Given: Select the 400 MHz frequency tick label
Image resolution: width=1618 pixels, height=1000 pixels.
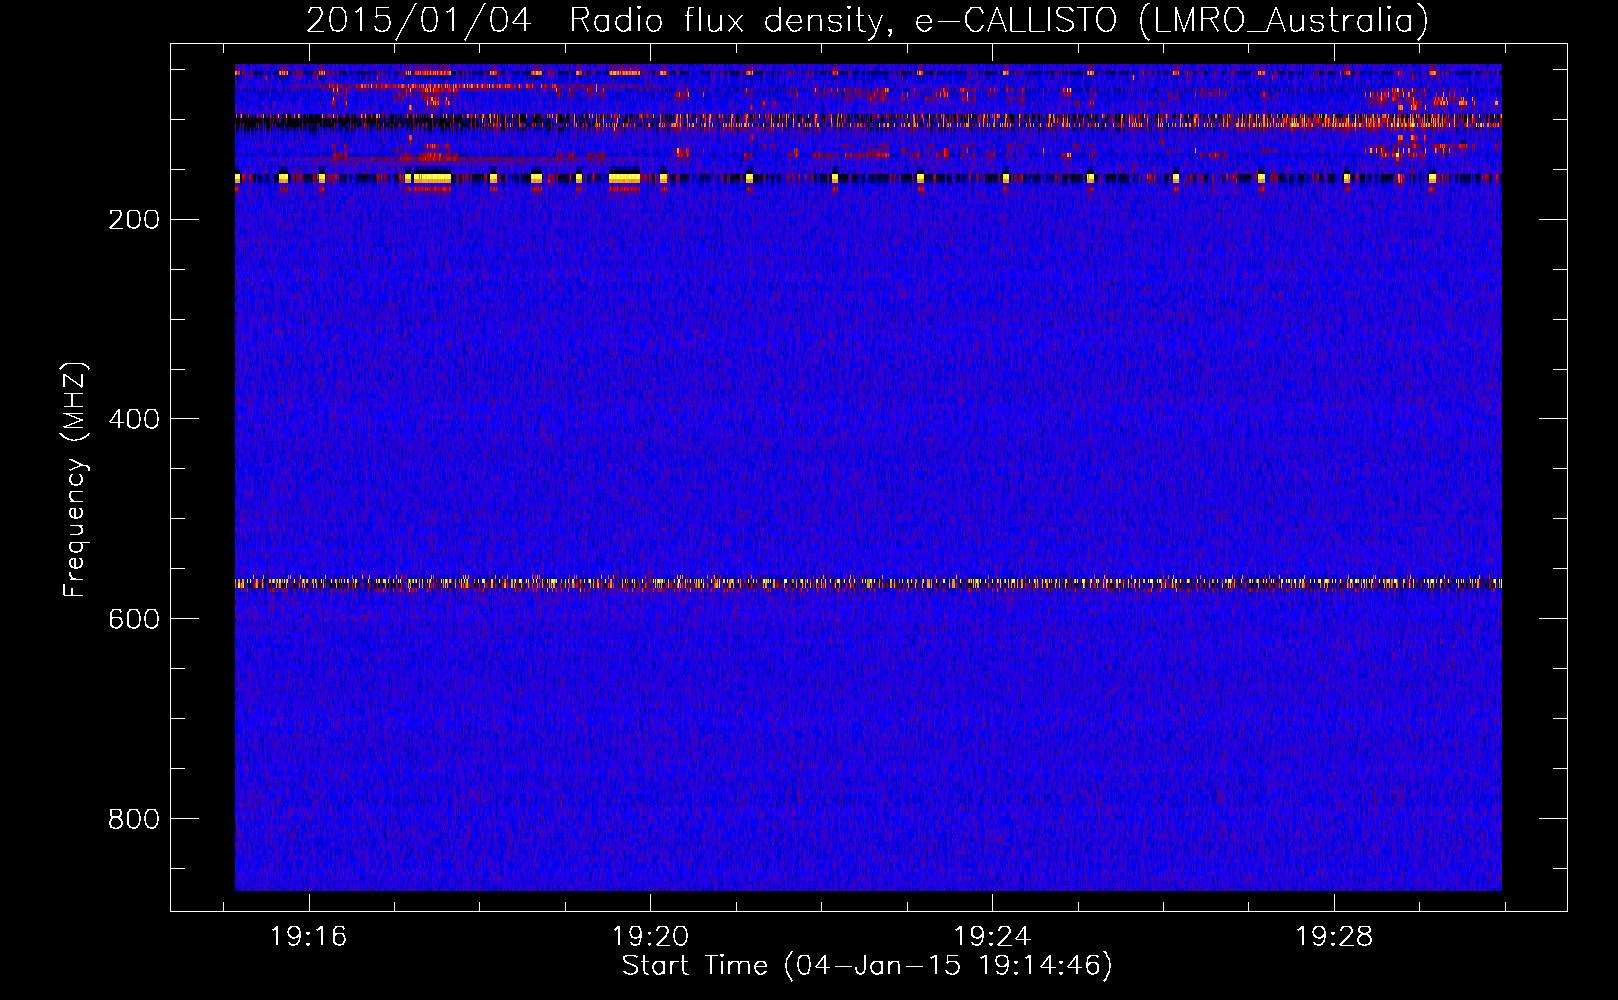Looking at the screenshot, I should 134,419.
